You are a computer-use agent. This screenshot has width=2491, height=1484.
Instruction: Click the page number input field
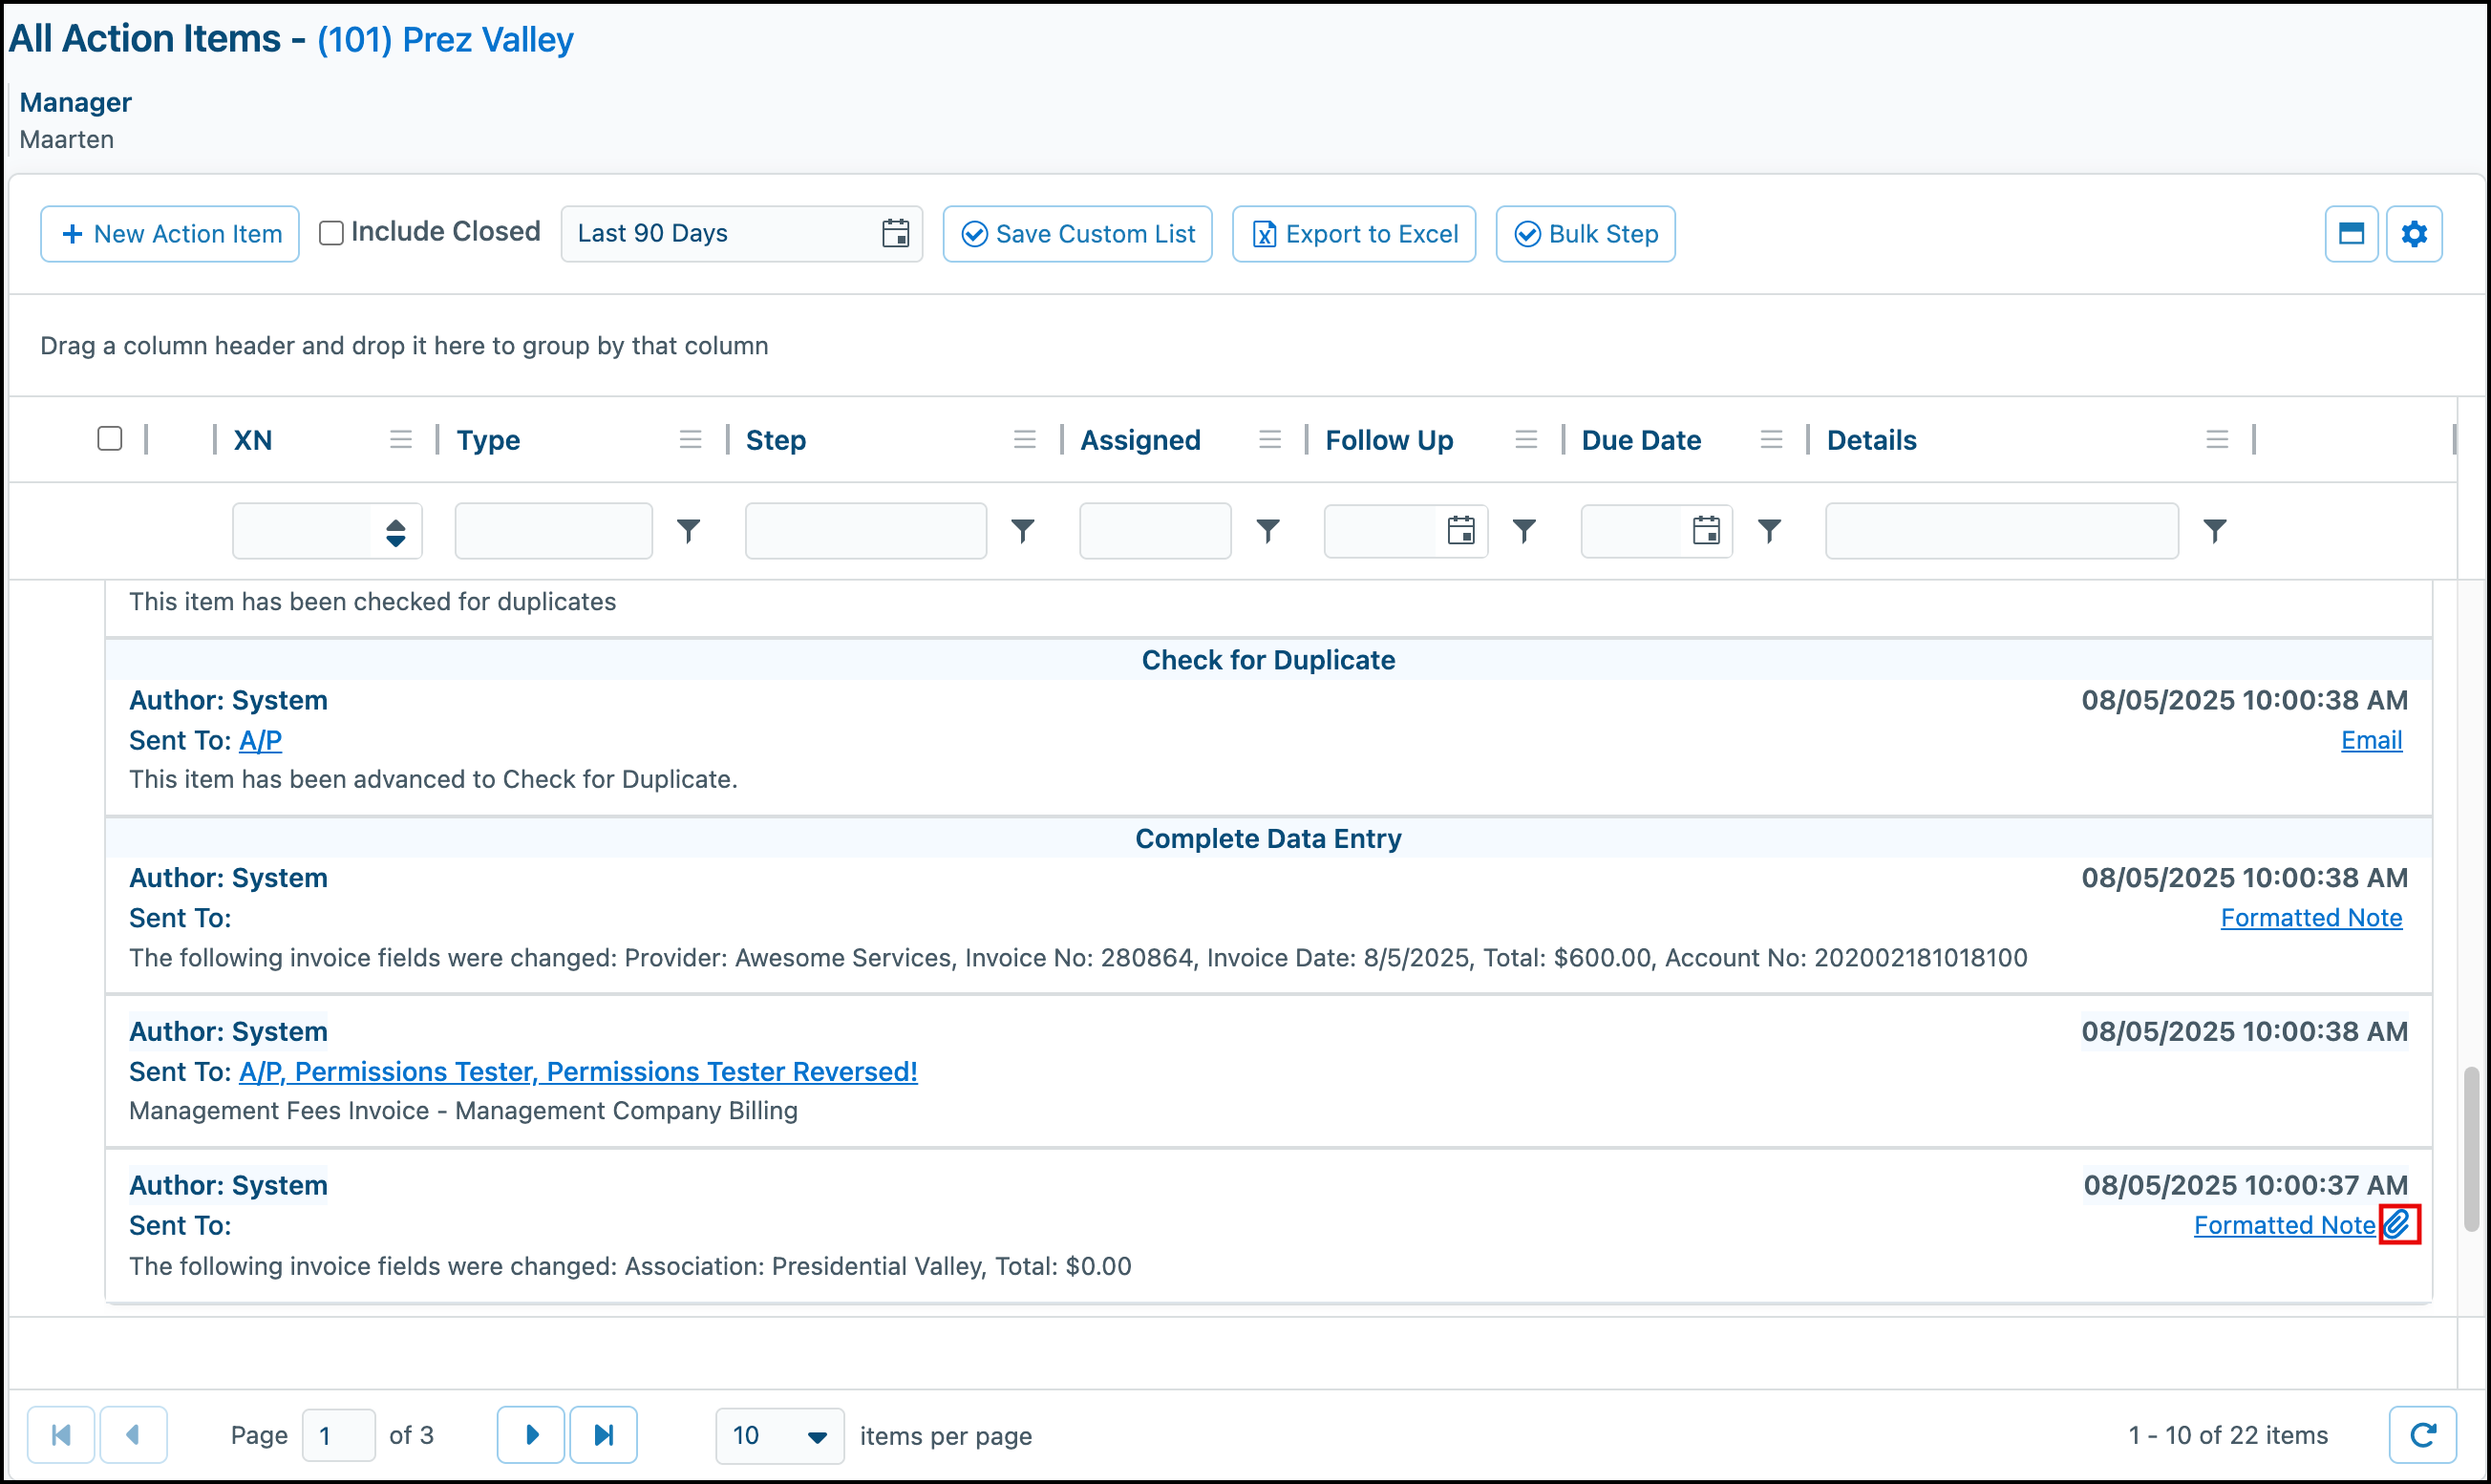click(338, 1436)
